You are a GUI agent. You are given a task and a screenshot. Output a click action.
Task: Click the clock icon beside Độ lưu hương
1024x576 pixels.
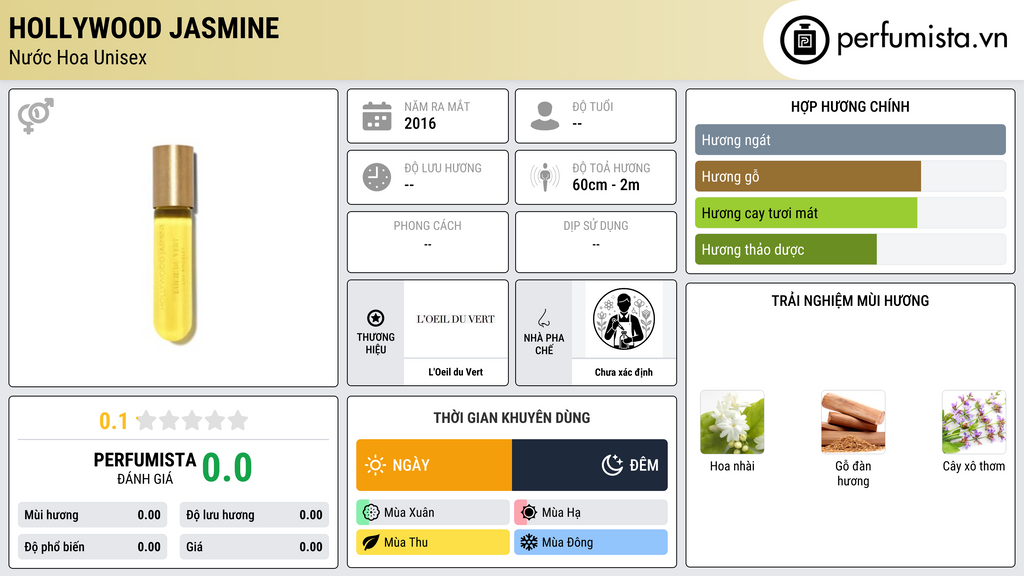pyautogui.click(x=377, y=177)
